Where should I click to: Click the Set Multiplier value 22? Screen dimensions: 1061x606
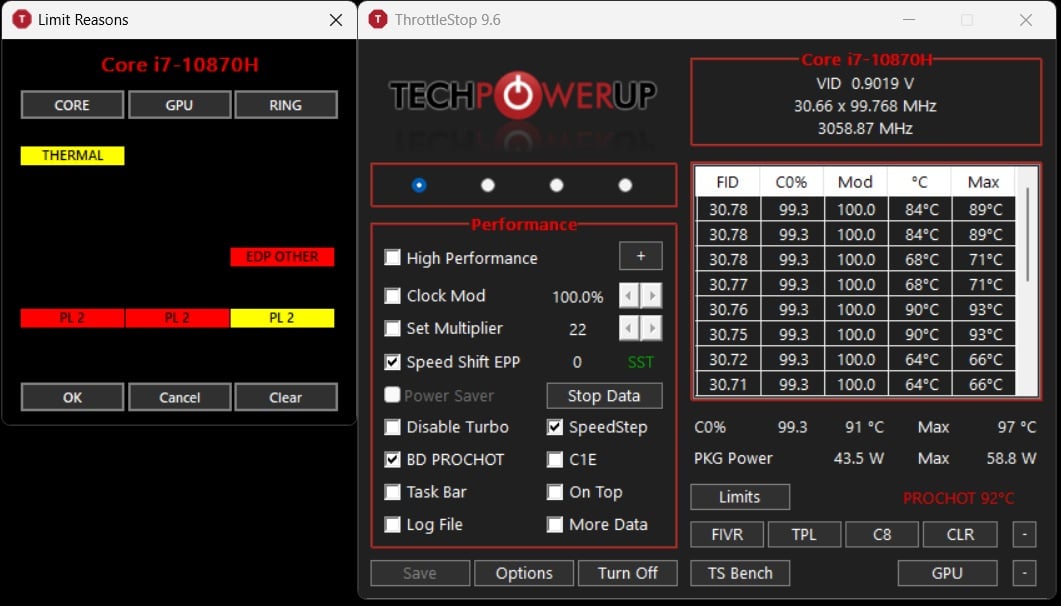click(578, 329)
